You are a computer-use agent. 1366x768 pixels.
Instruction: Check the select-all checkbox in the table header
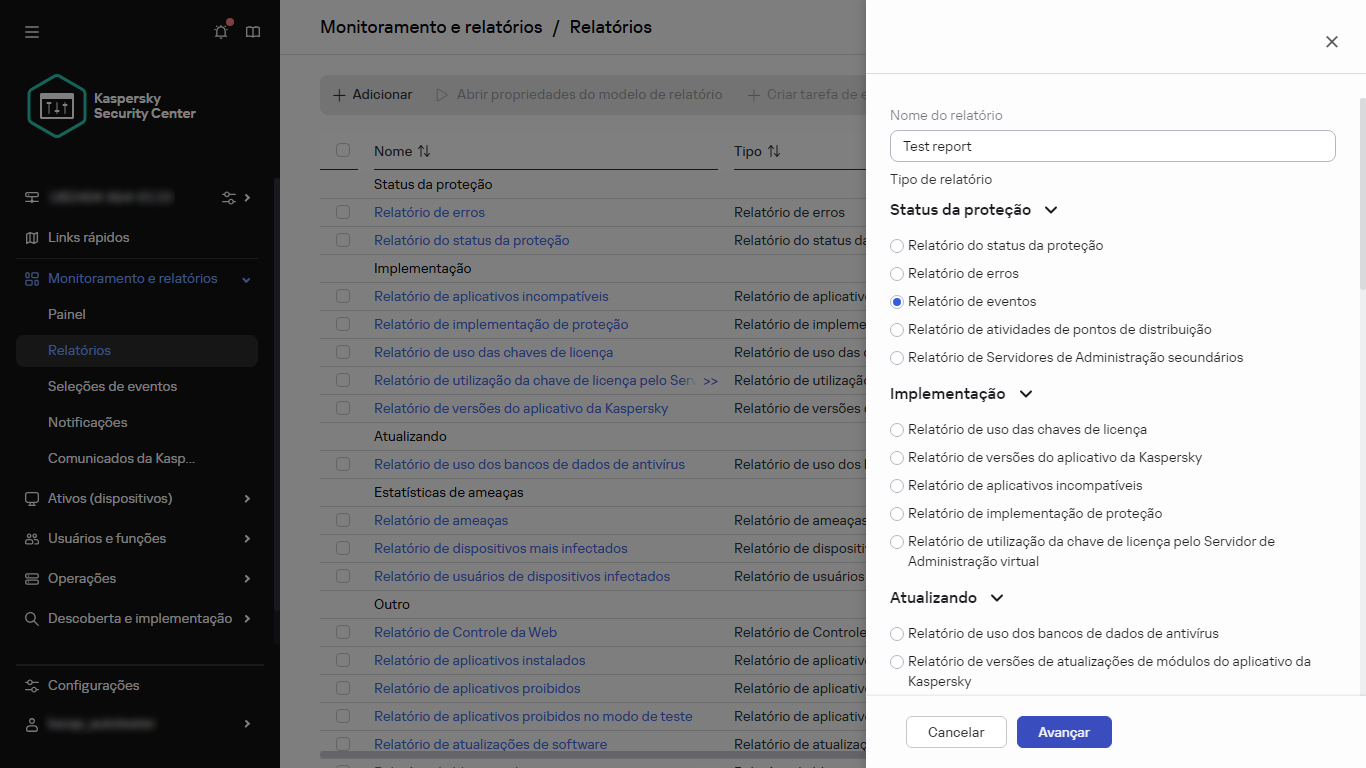pyautogui.click(x=343, y=150)
